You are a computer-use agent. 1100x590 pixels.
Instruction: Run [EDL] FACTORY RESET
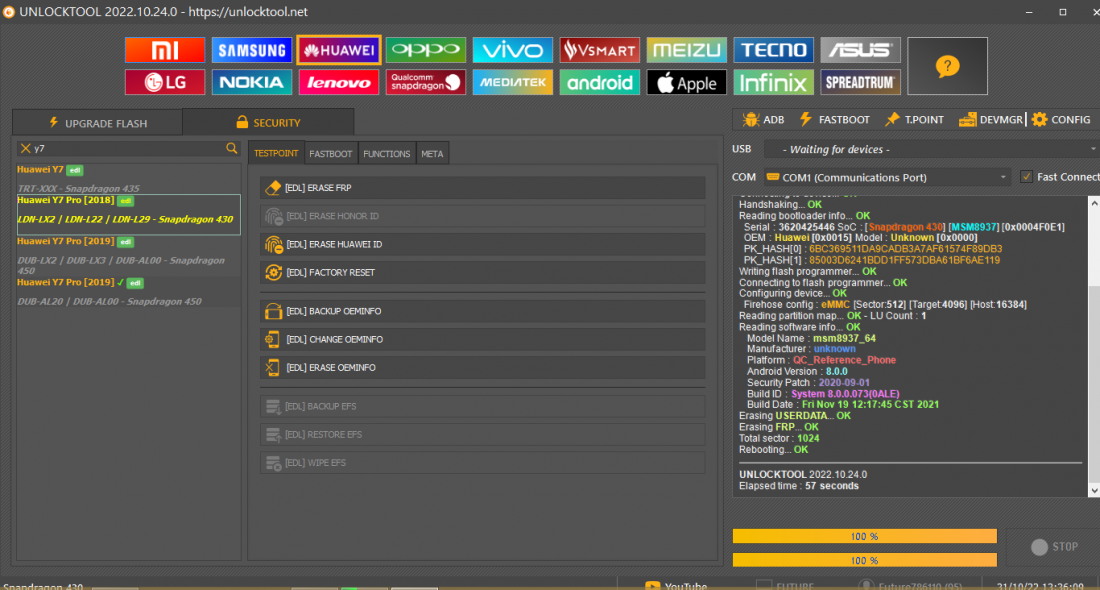point(483,272)
